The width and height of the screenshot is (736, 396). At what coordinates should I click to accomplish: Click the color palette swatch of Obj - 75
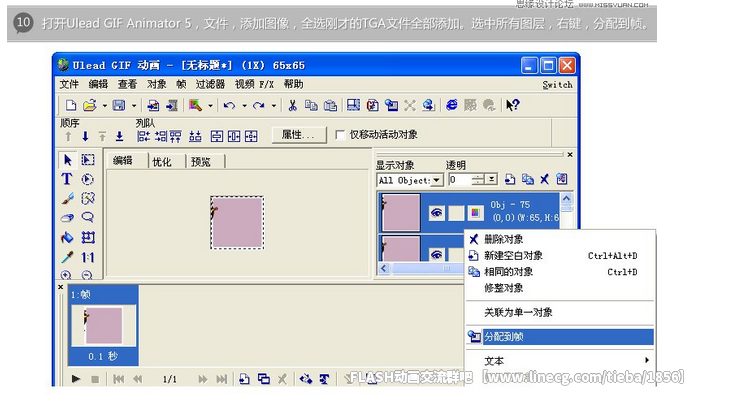[x=475, y=213]
